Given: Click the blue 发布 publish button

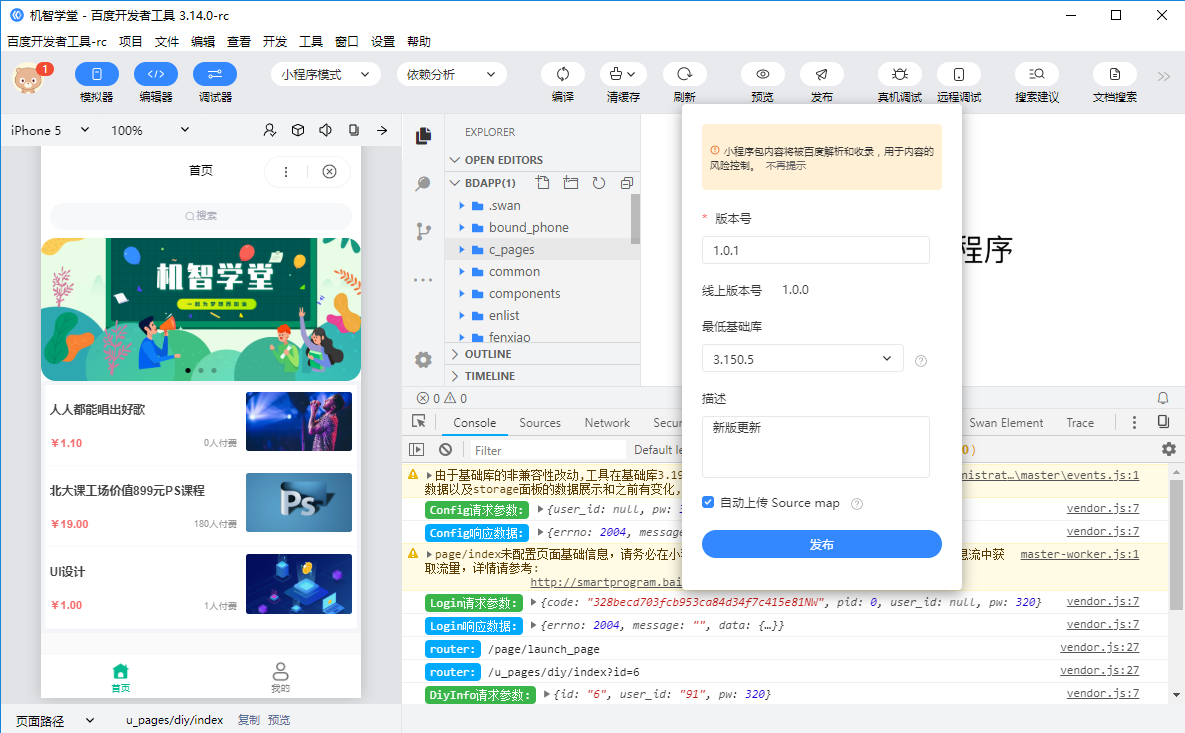Looking at the screenshot, I should tap(821, 544).
